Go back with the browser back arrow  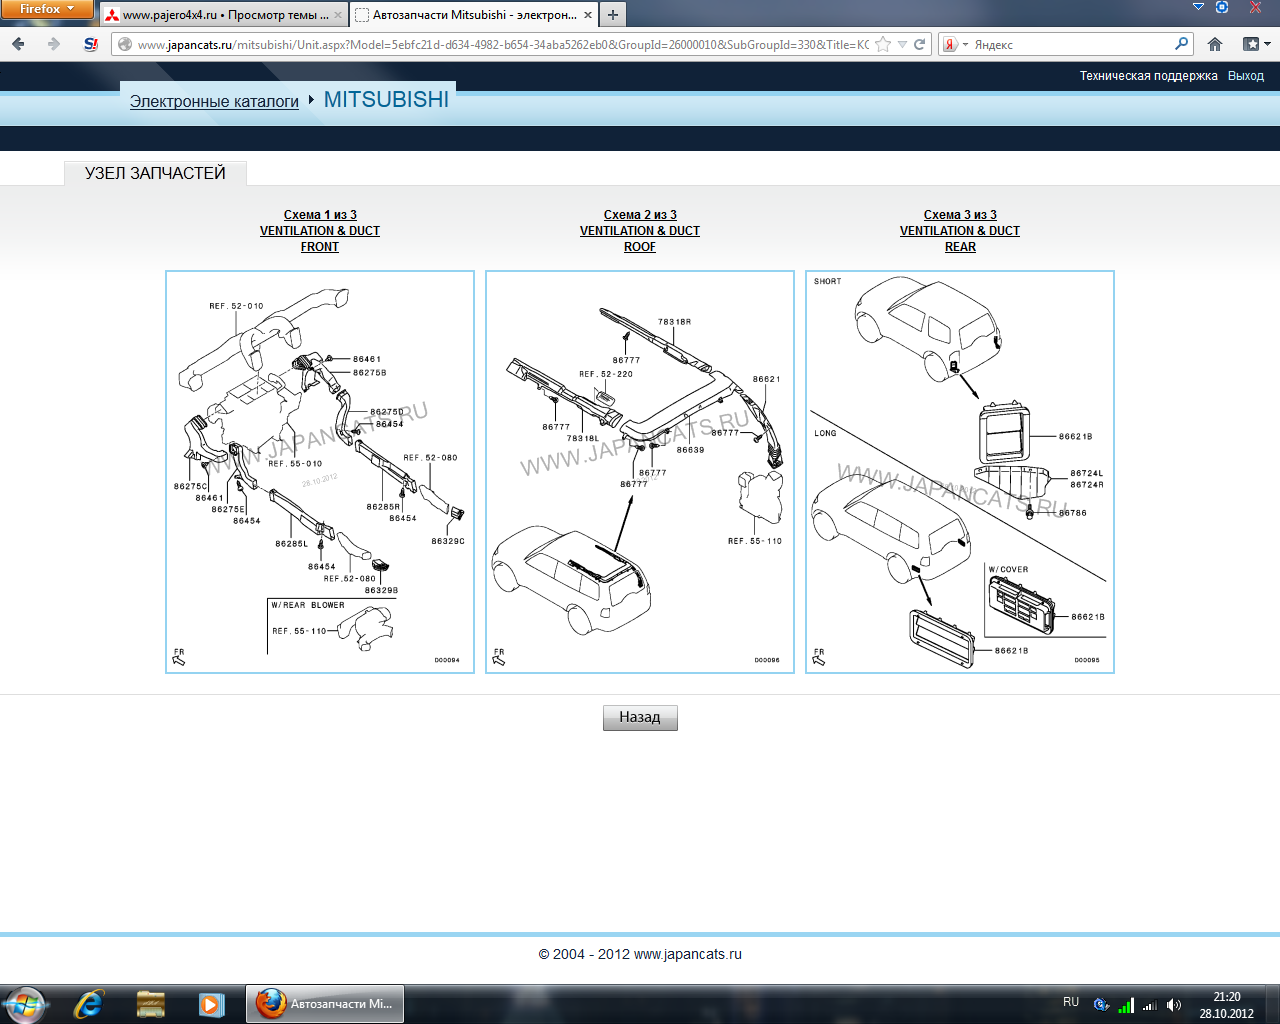click(x=18, y=44)
